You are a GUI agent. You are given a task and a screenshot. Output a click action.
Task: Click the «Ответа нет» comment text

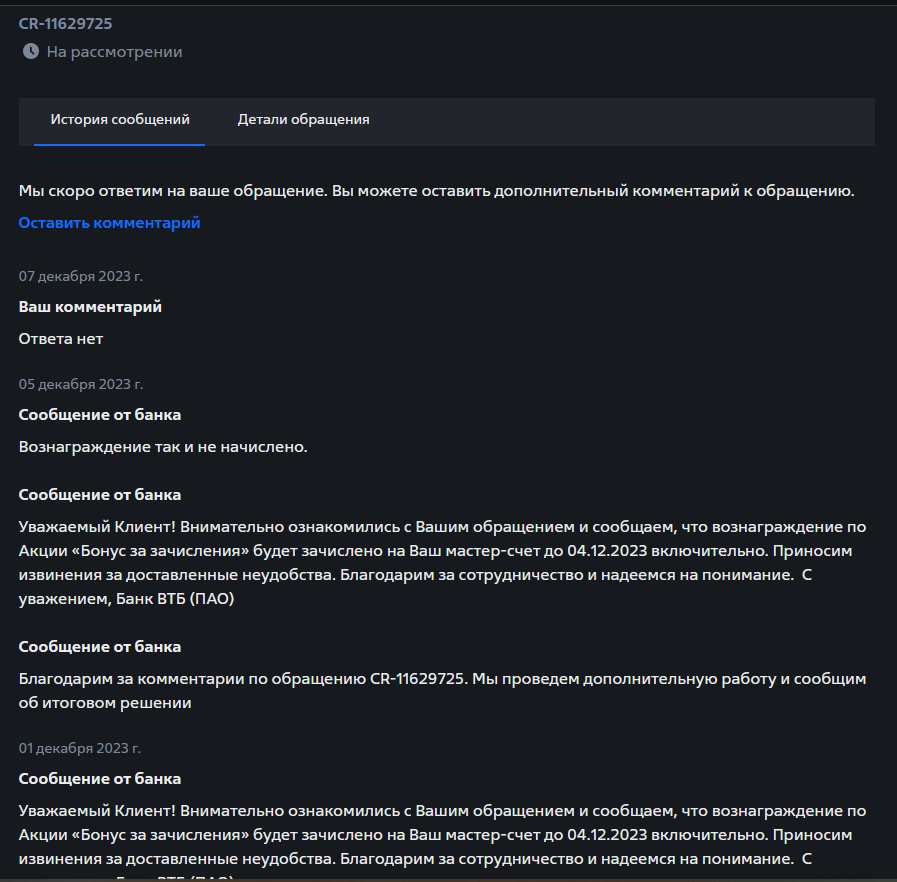coord(61,339)
